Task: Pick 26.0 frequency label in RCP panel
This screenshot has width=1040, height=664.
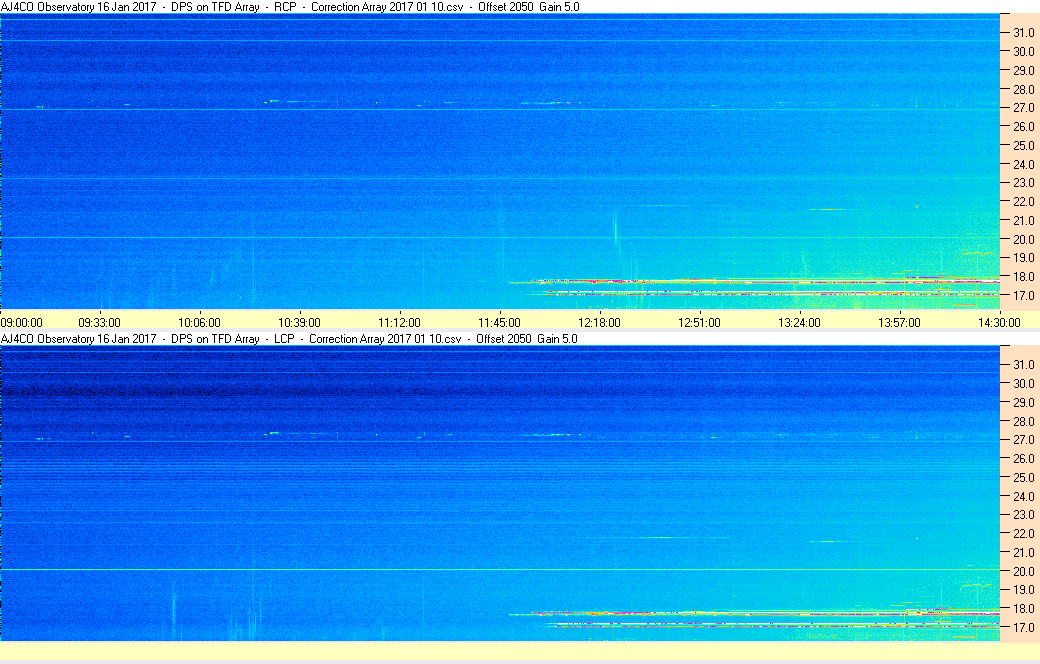Action: point(1023,127)
